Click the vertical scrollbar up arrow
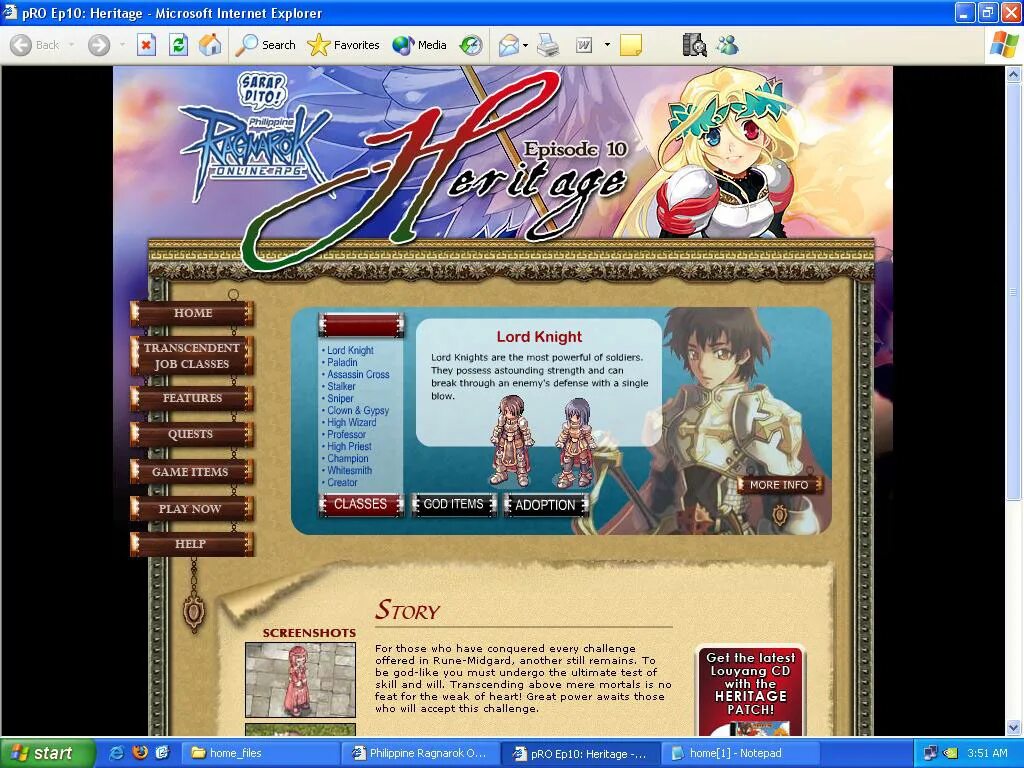1024x768 pixels. (x=1014, y=74)
